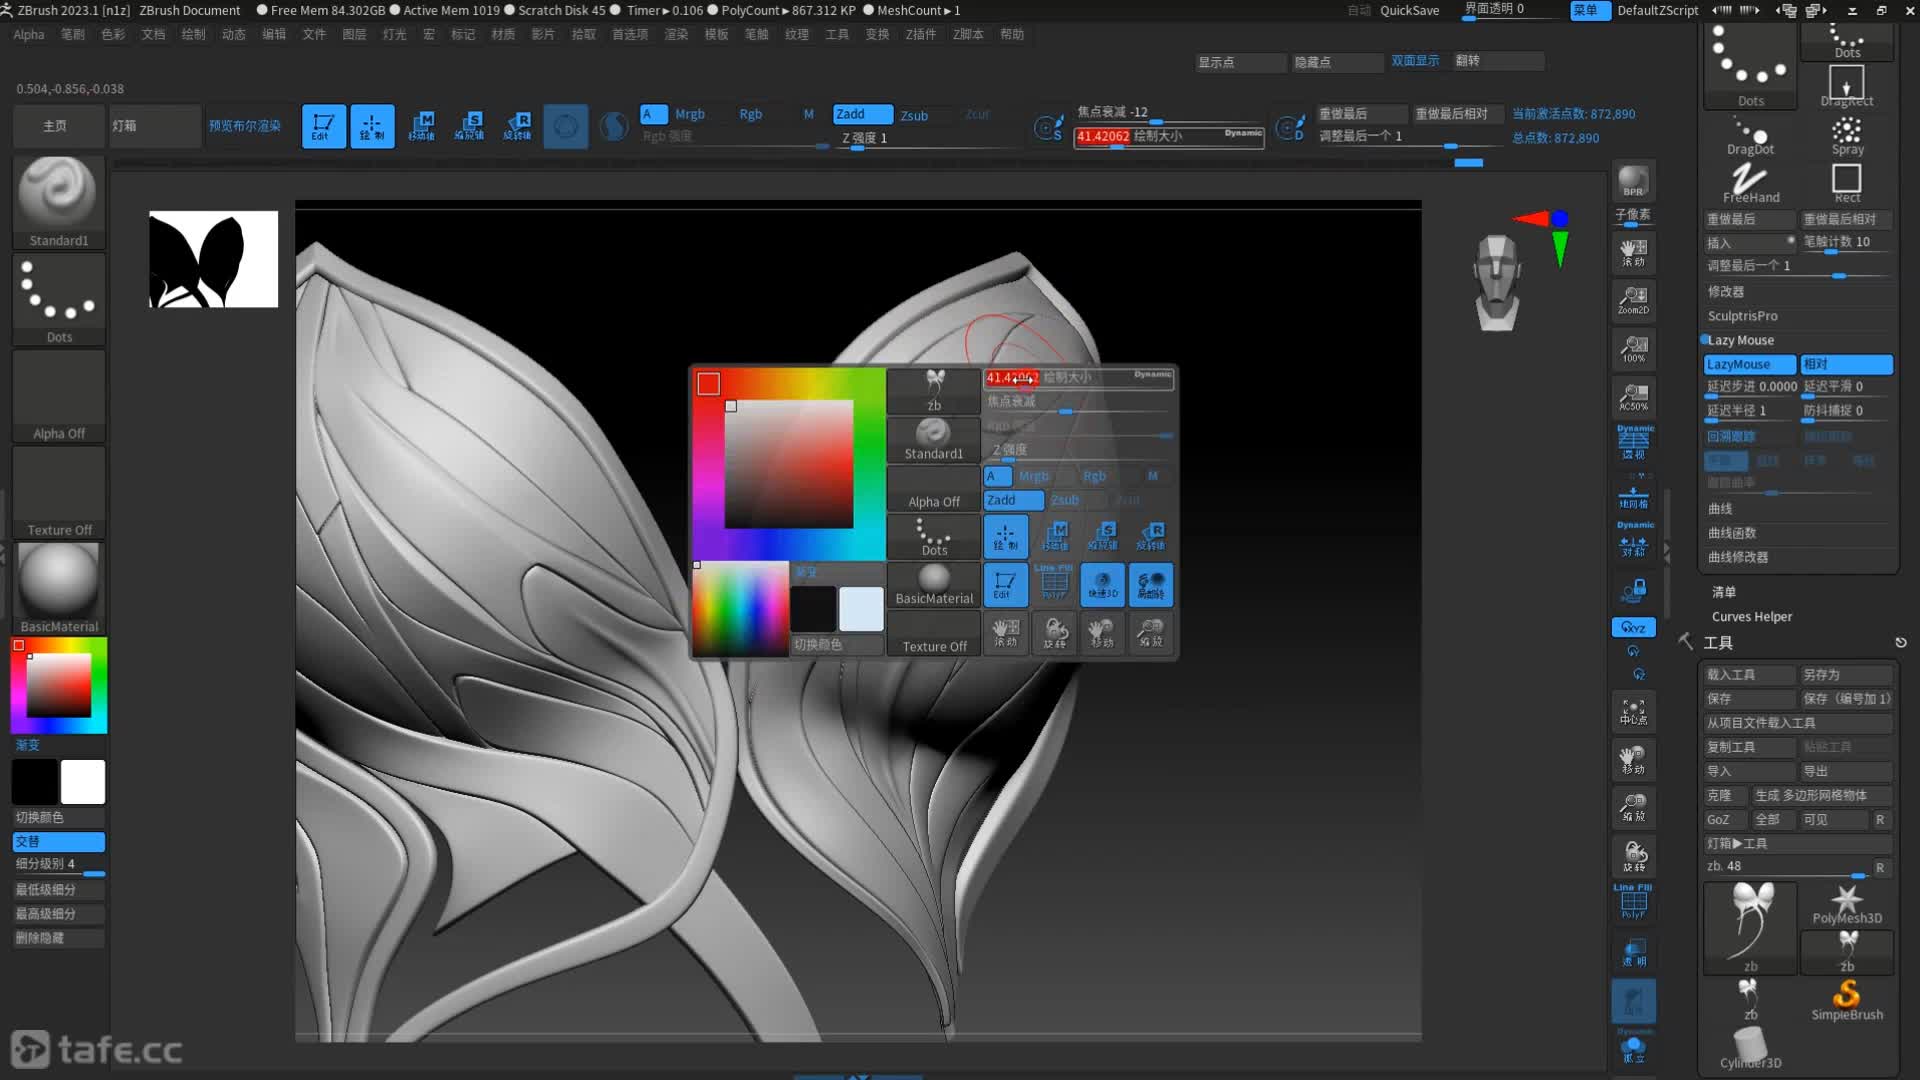The width and height of the screenshot is (1920, 1080).
Task: Toggle Transparency (透明) in right shelf
Action: pyautogui.click(x=1633, y=952)
